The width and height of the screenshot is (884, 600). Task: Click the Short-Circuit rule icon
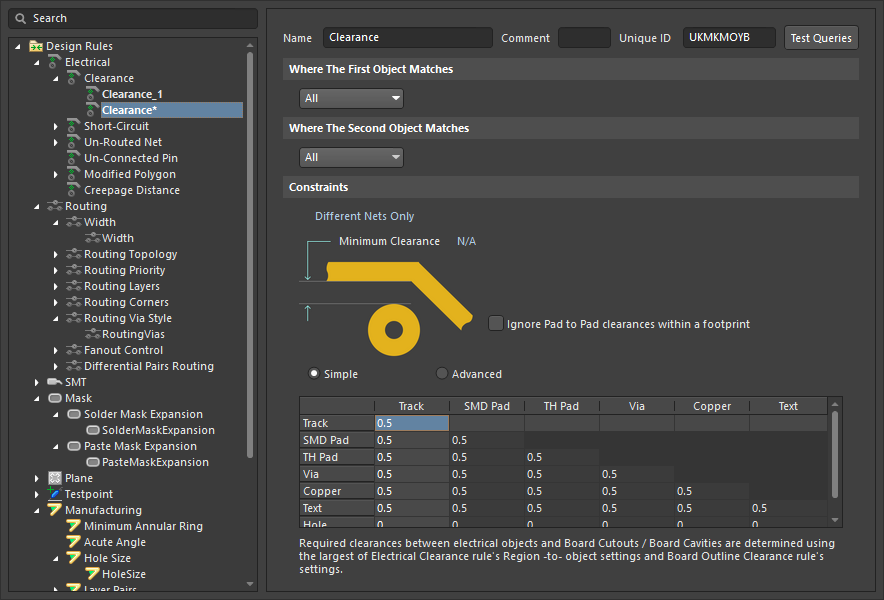(x=73, y=126)
